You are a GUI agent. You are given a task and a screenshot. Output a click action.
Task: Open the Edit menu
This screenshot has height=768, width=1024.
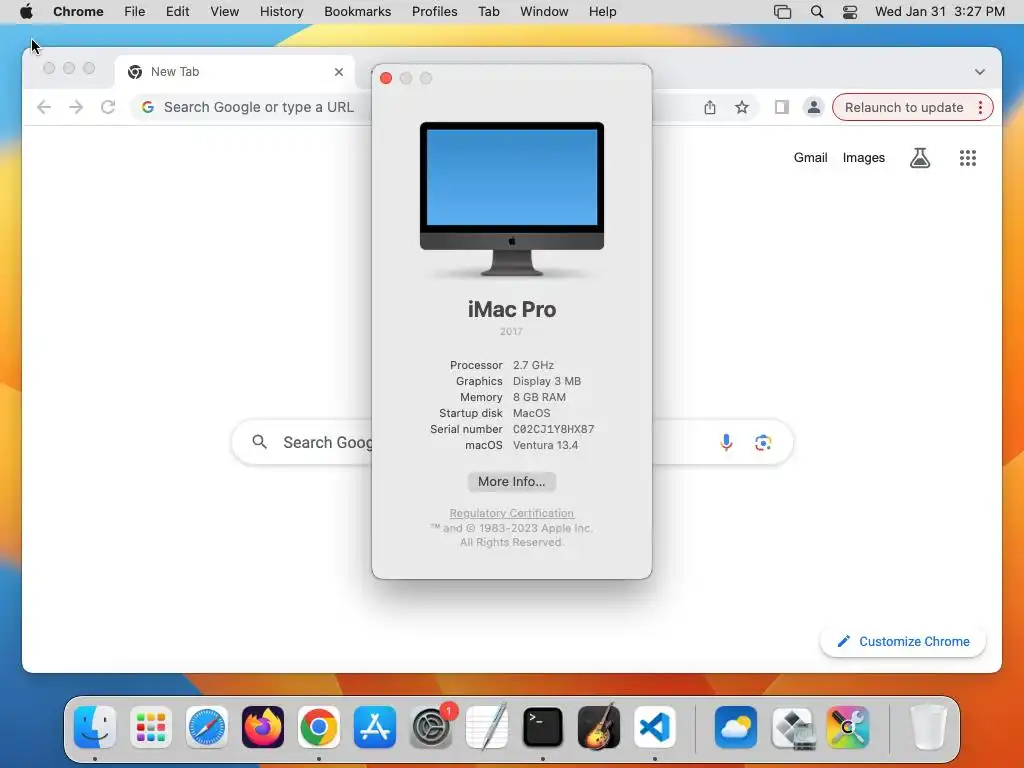[177, 12]
